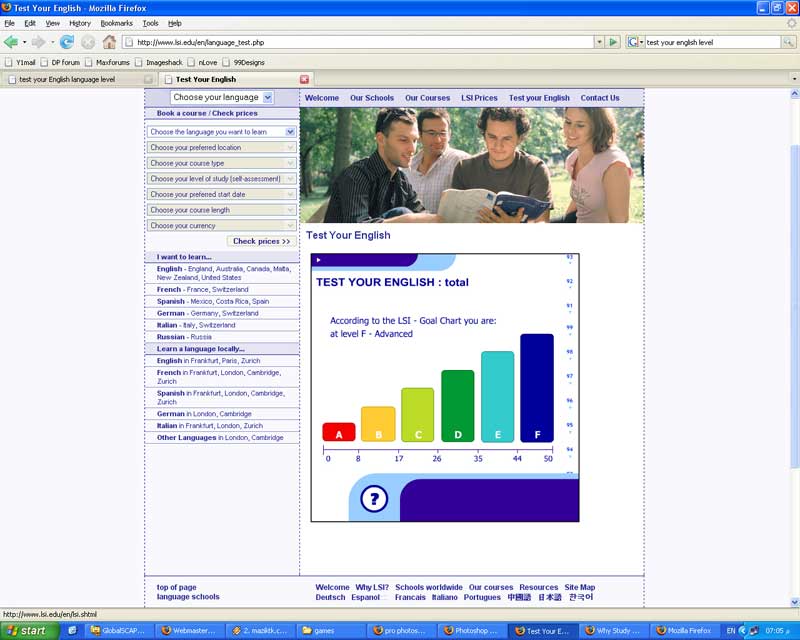Click the Stop loading icon
The height and width of the screenshot is (640, 800).
click(x=88, y=42)
